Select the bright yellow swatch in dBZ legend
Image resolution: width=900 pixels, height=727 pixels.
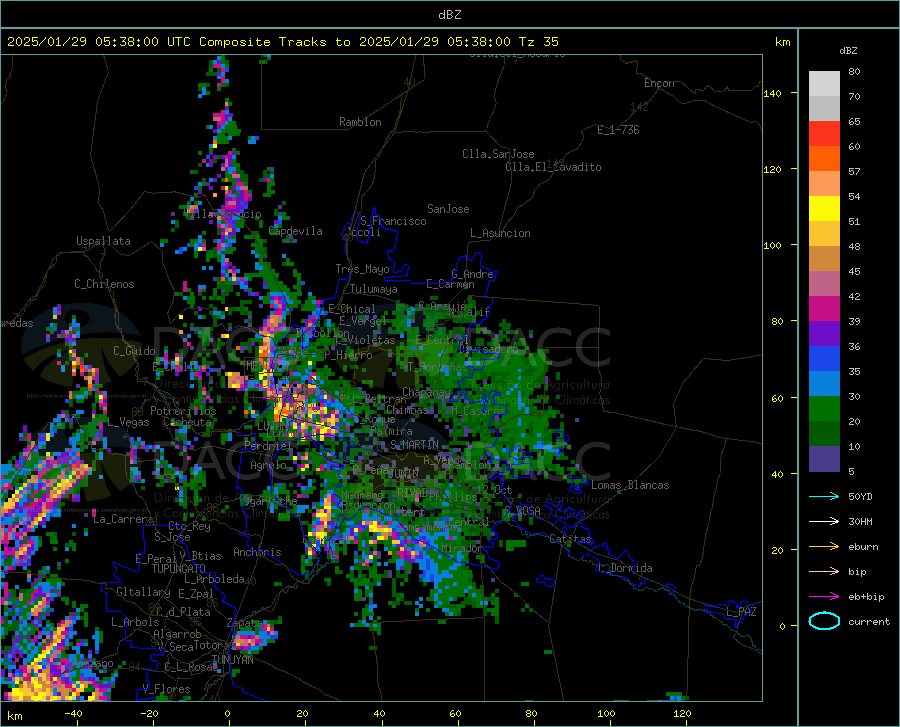pos(824,209)
